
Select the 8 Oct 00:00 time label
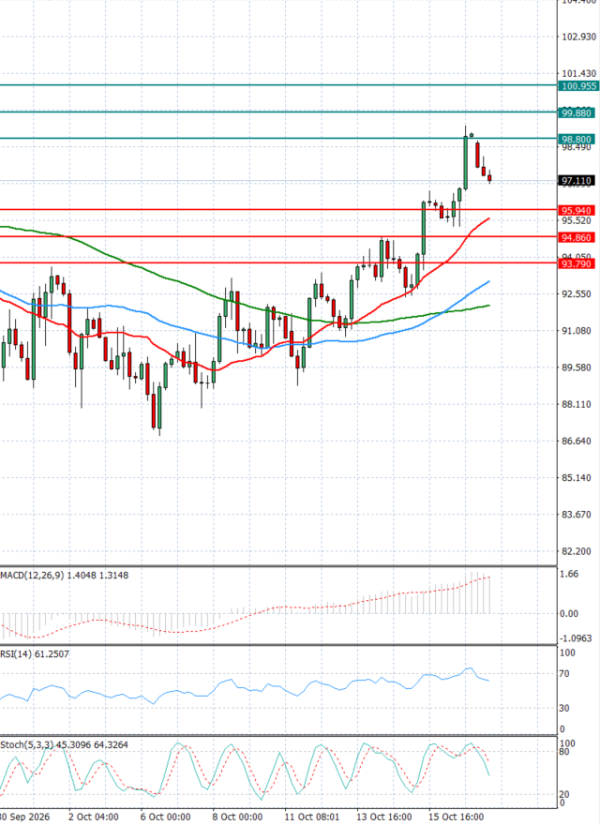pos(238,817)
